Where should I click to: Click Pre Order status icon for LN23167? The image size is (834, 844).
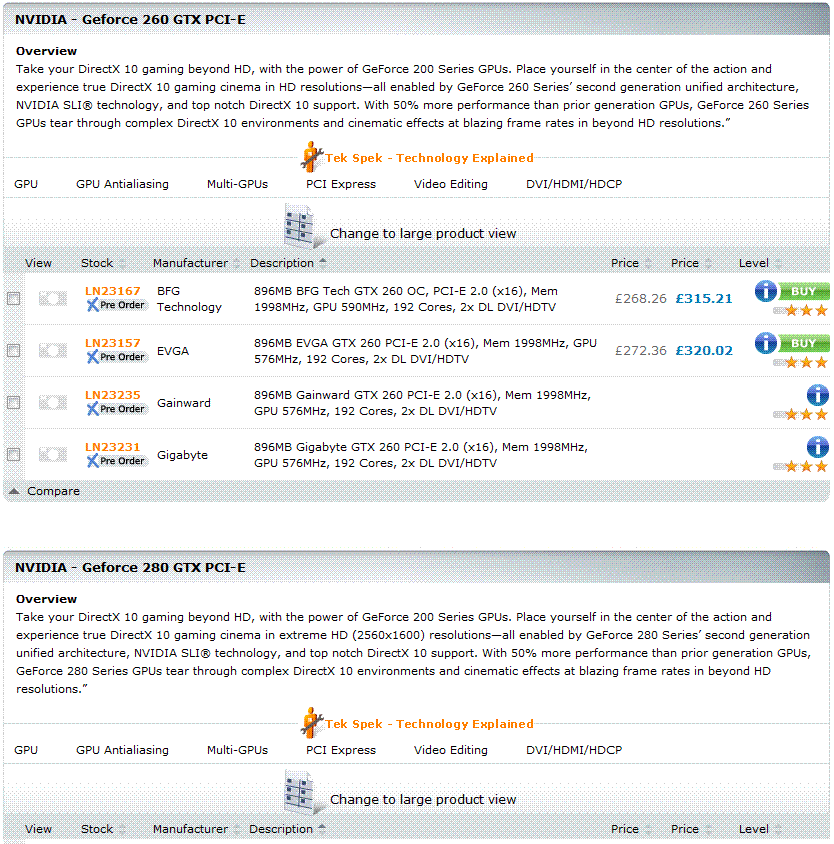pos(116,305)
